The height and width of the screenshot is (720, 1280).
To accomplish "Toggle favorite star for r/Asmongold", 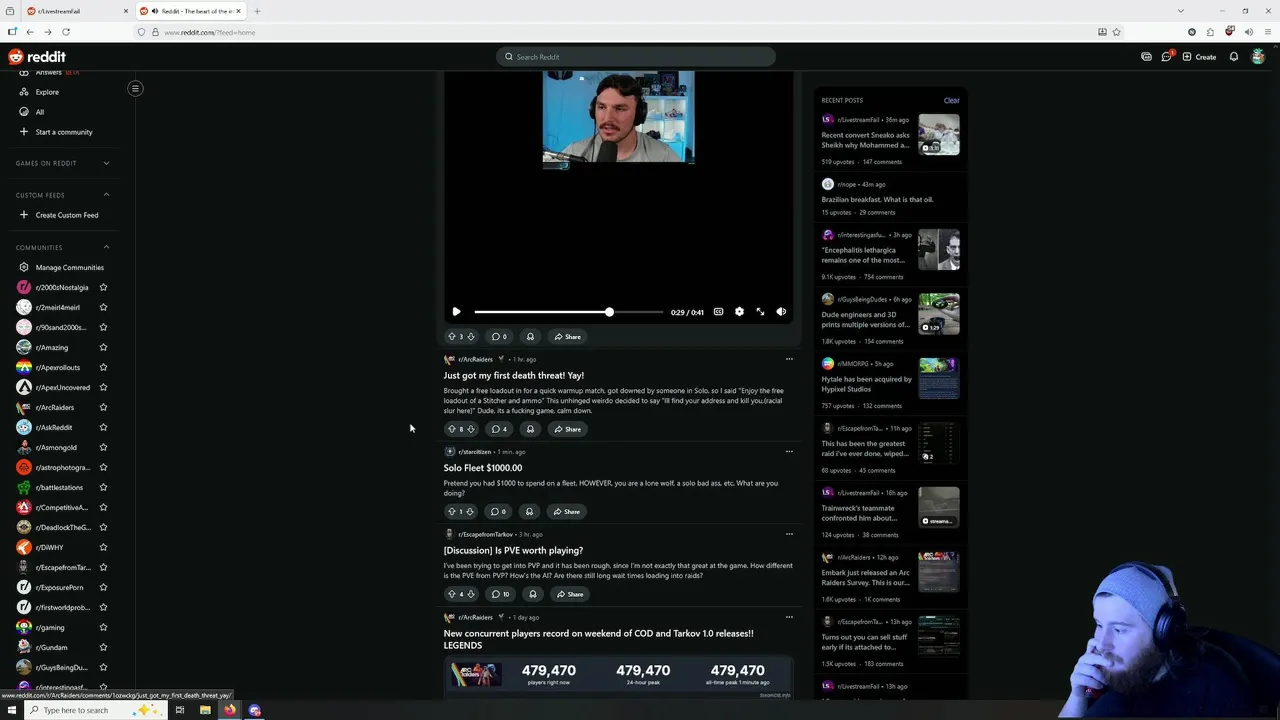I will tap(103, 447).
